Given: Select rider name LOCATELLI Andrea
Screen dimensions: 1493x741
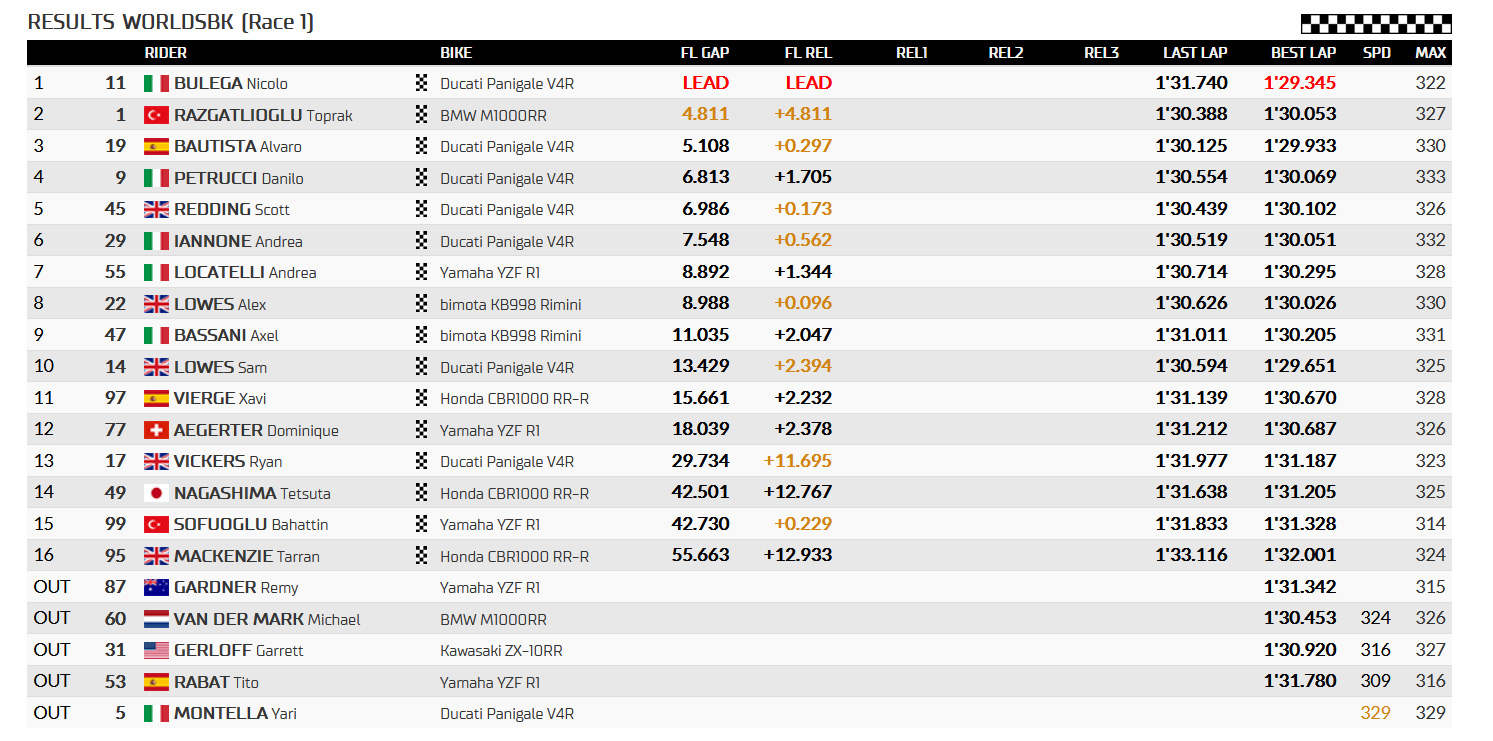Looking at the screenshot, I should (x=245, y=272).
